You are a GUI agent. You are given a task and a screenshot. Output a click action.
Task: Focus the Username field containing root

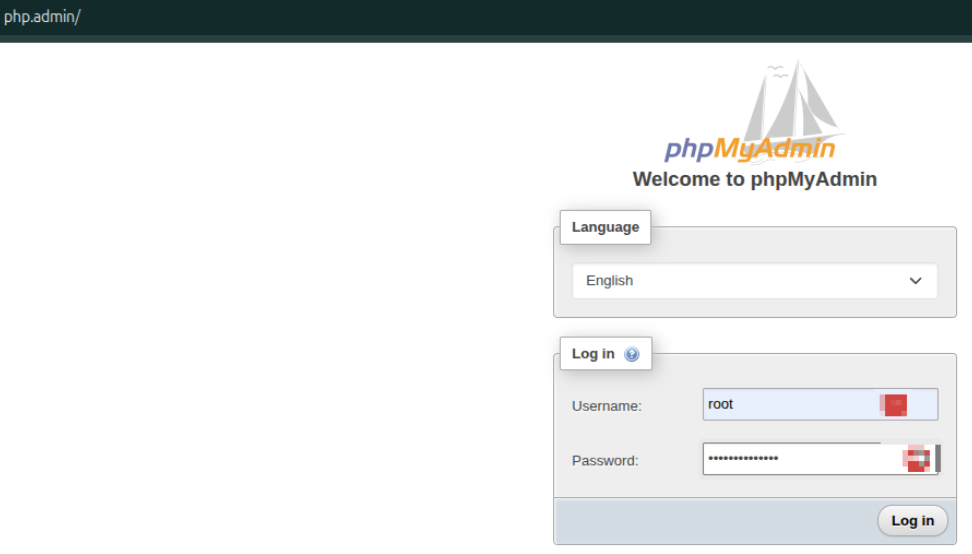coord(820,404)
